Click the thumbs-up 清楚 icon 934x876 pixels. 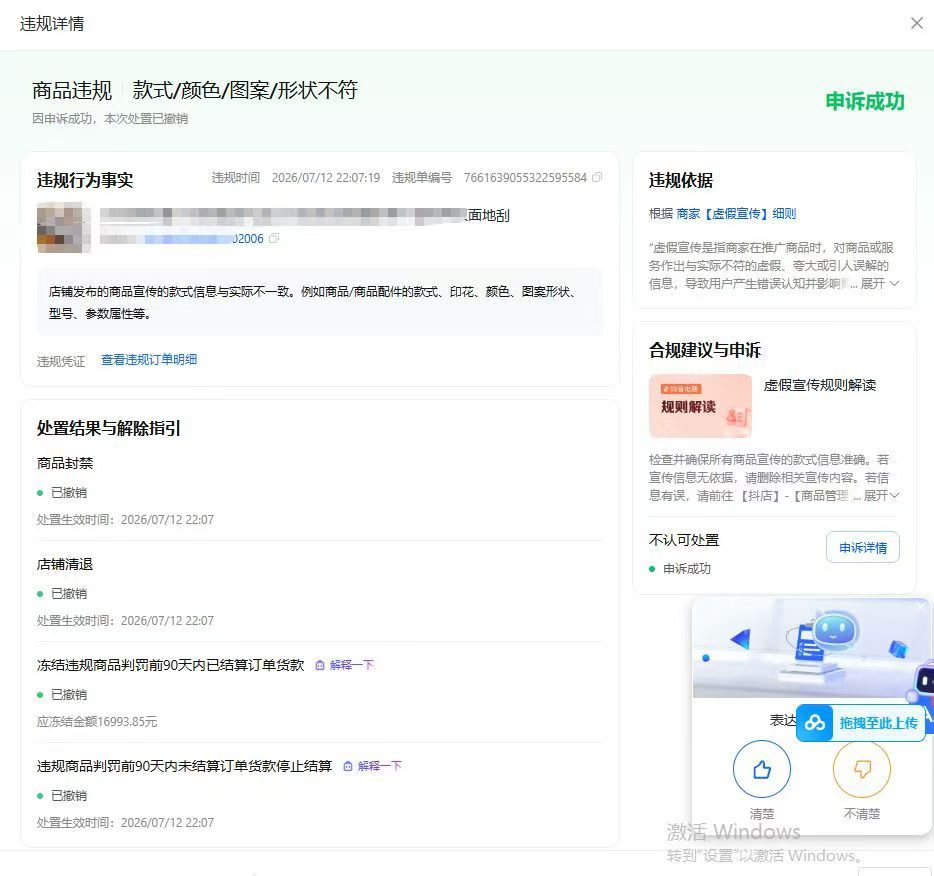coord(762,769)
